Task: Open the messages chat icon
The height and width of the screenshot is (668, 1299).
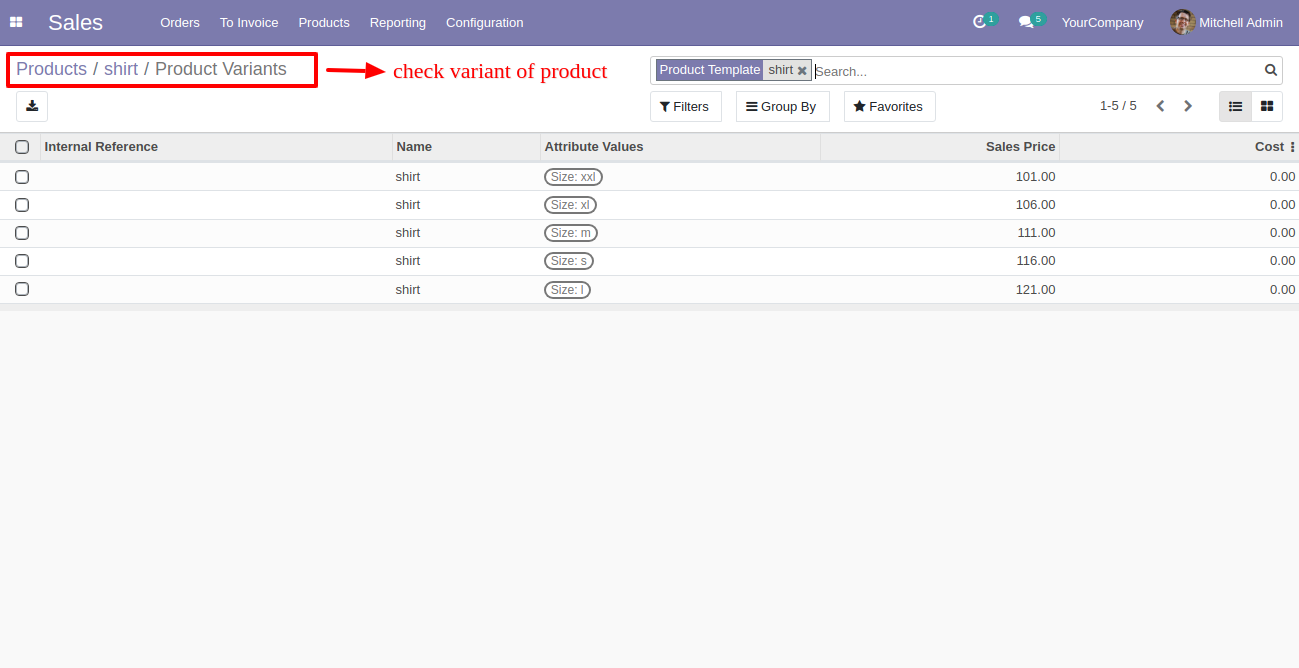Action: pyautogui.click(x=1026, y=22)
